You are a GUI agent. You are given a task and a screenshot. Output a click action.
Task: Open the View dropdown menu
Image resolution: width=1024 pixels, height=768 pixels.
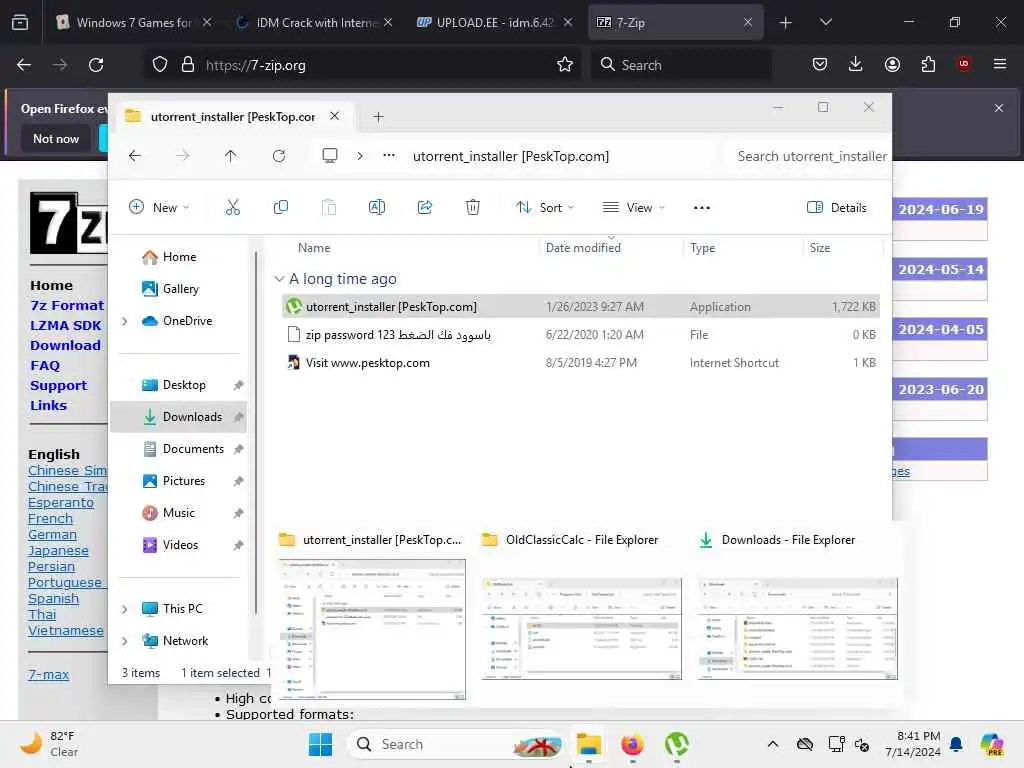[x=633, y=208]
